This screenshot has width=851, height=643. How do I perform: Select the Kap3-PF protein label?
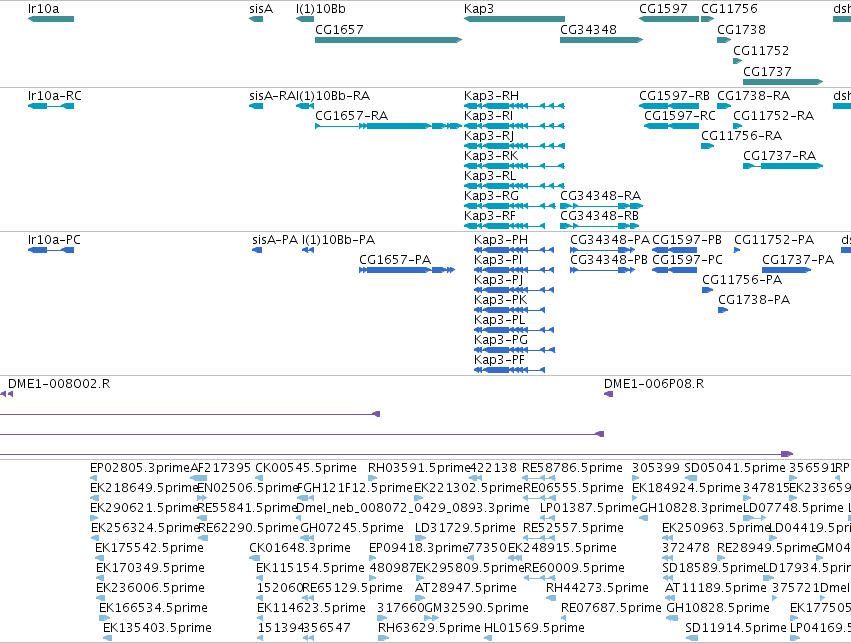(x=499, y=360)
